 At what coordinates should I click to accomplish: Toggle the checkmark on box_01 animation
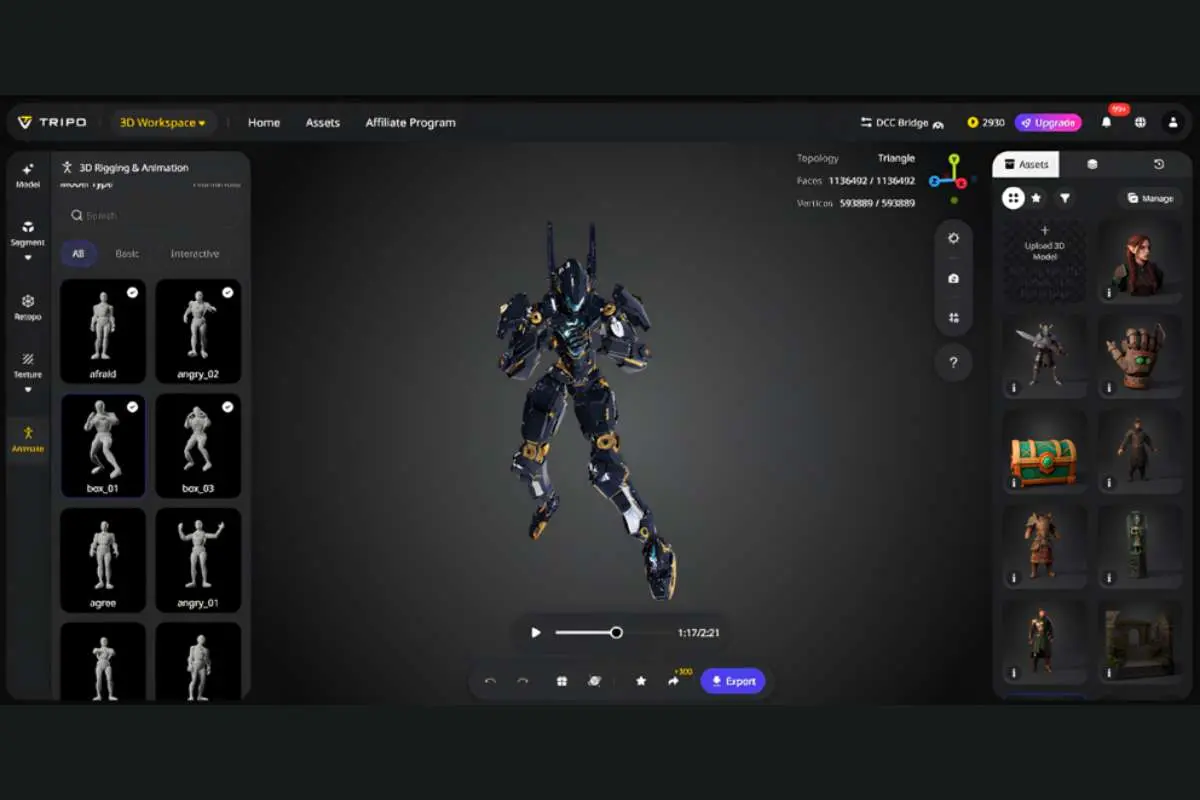133,407
